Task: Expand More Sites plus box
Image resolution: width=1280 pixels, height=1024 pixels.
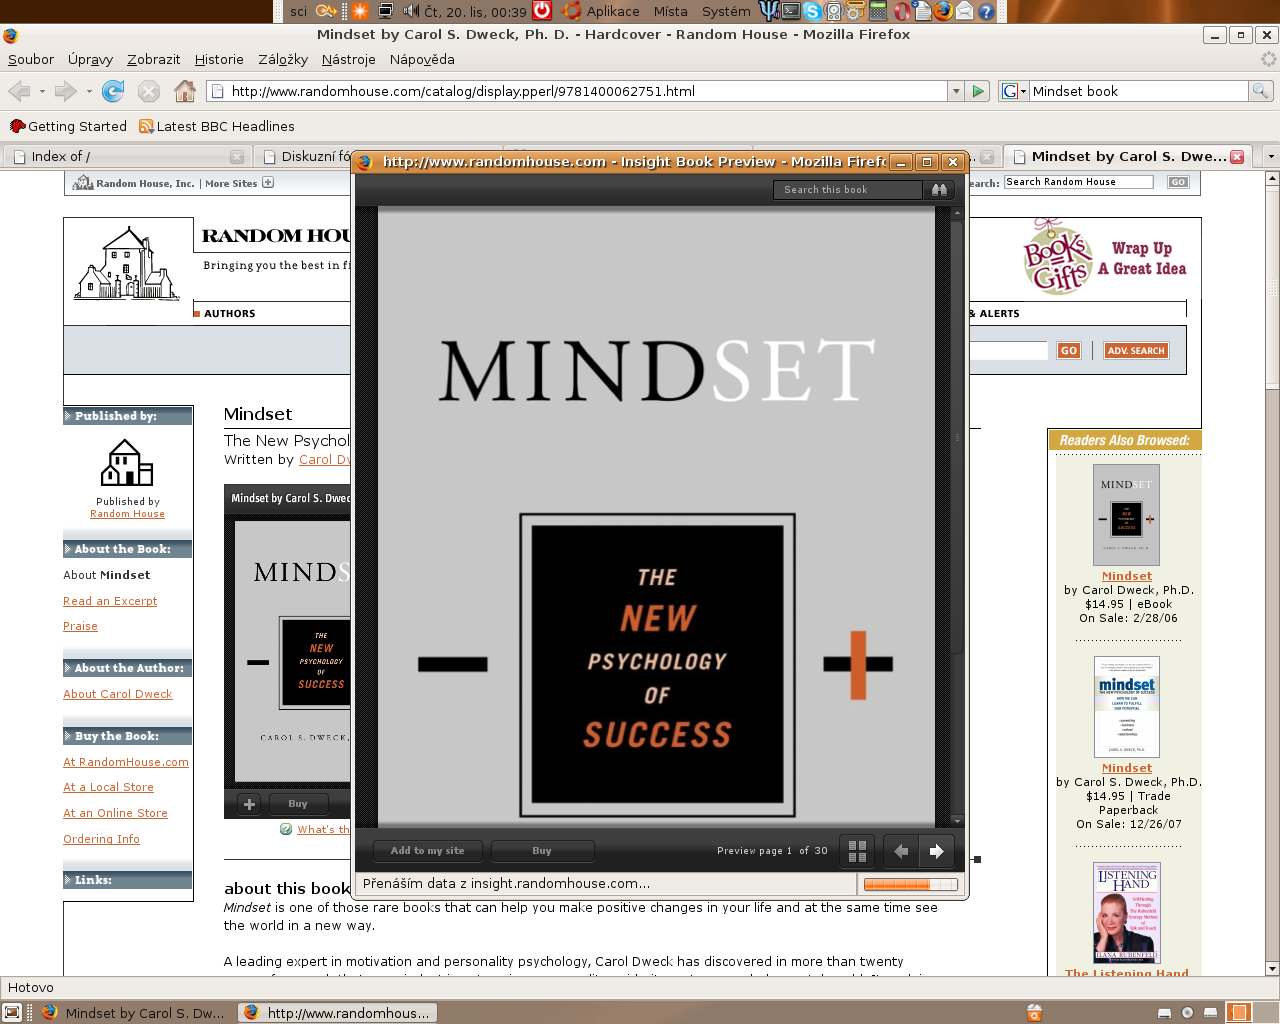Action: tap(268, 183)
